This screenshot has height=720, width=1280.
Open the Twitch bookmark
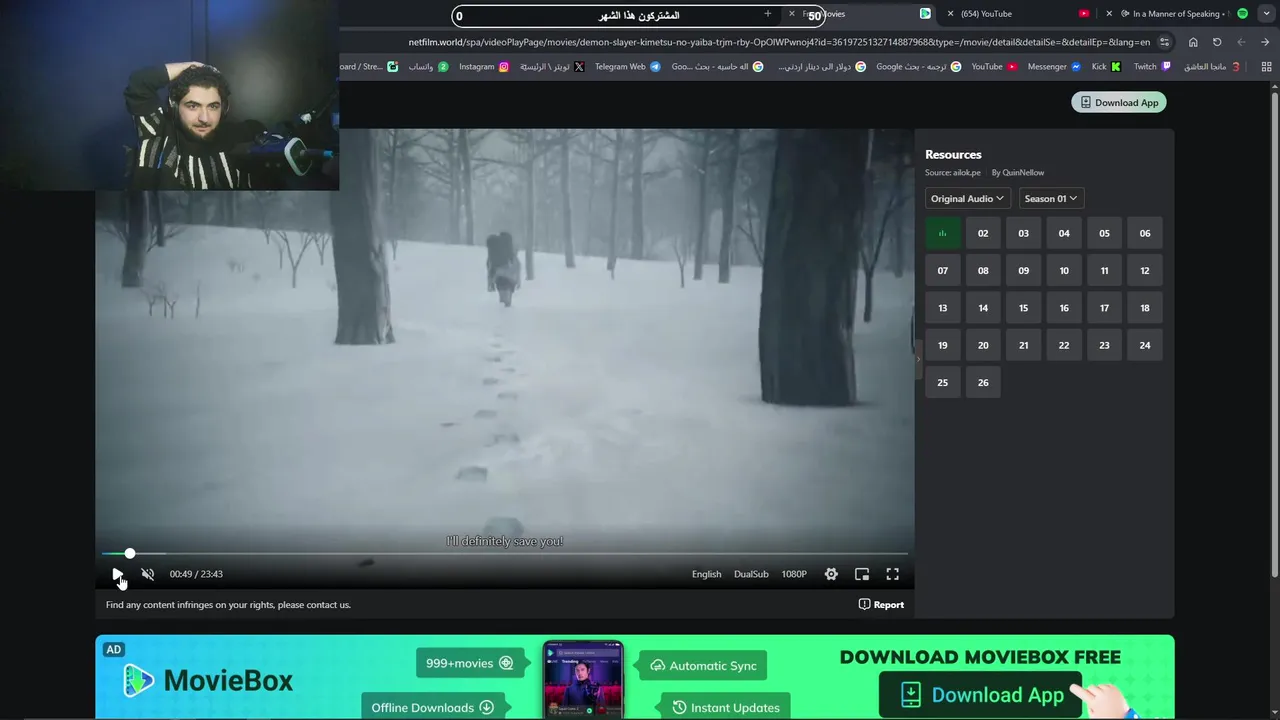point(1152,67)
